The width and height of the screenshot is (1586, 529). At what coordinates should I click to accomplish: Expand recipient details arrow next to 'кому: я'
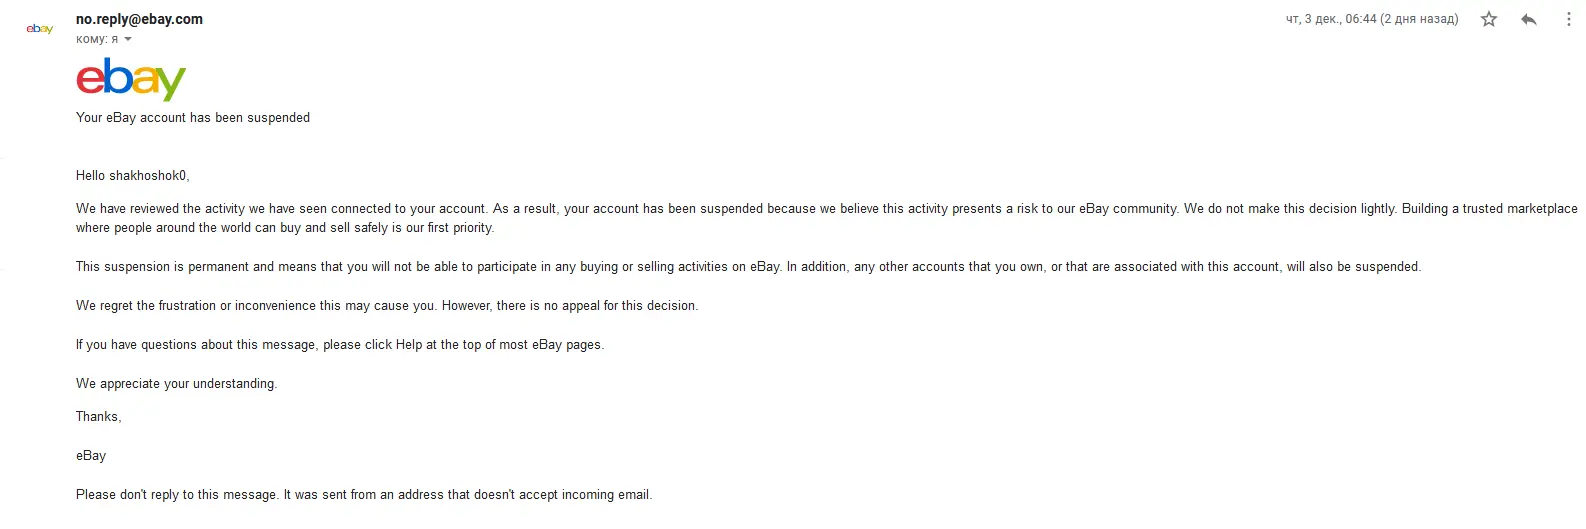pyautogui.click(x=128, y=39)
